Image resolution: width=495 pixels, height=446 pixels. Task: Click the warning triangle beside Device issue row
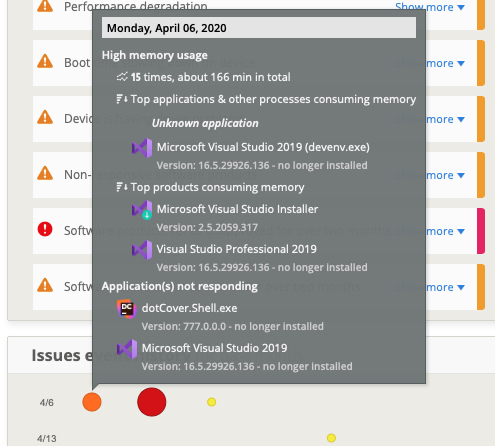click(45, 117)
